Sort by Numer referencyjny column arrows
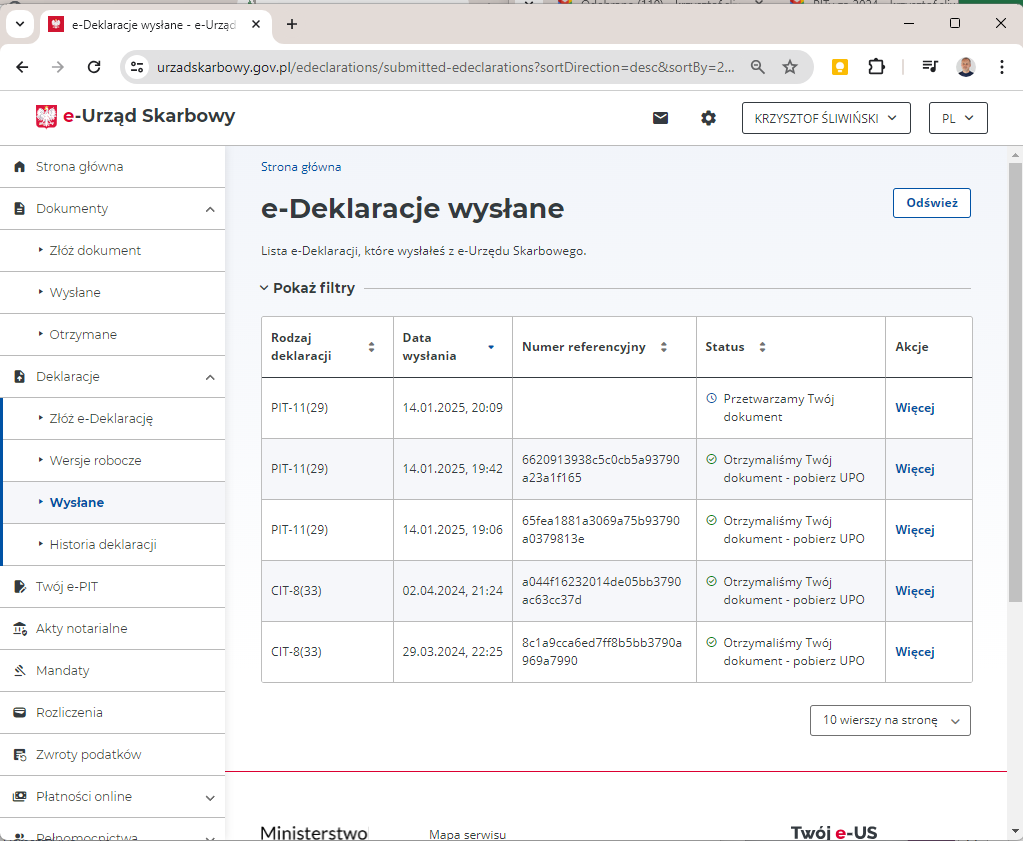The image size is (1023, 841). [665, 347]
